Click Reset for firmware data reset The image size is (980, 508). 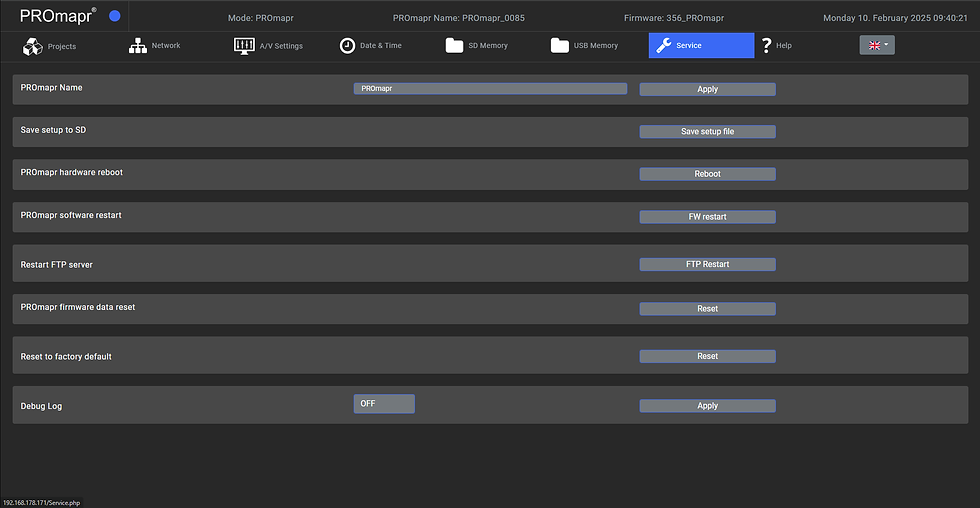pos(708,309)
